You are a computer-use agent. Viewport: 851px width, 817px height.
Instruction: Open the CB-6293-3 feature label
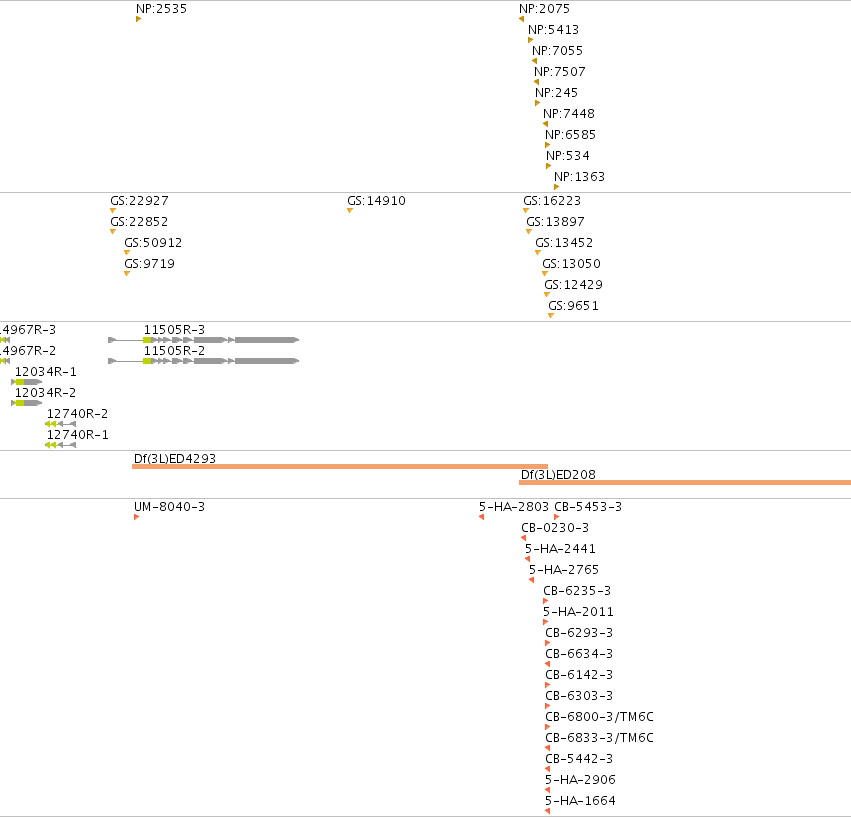pos(579,633)
